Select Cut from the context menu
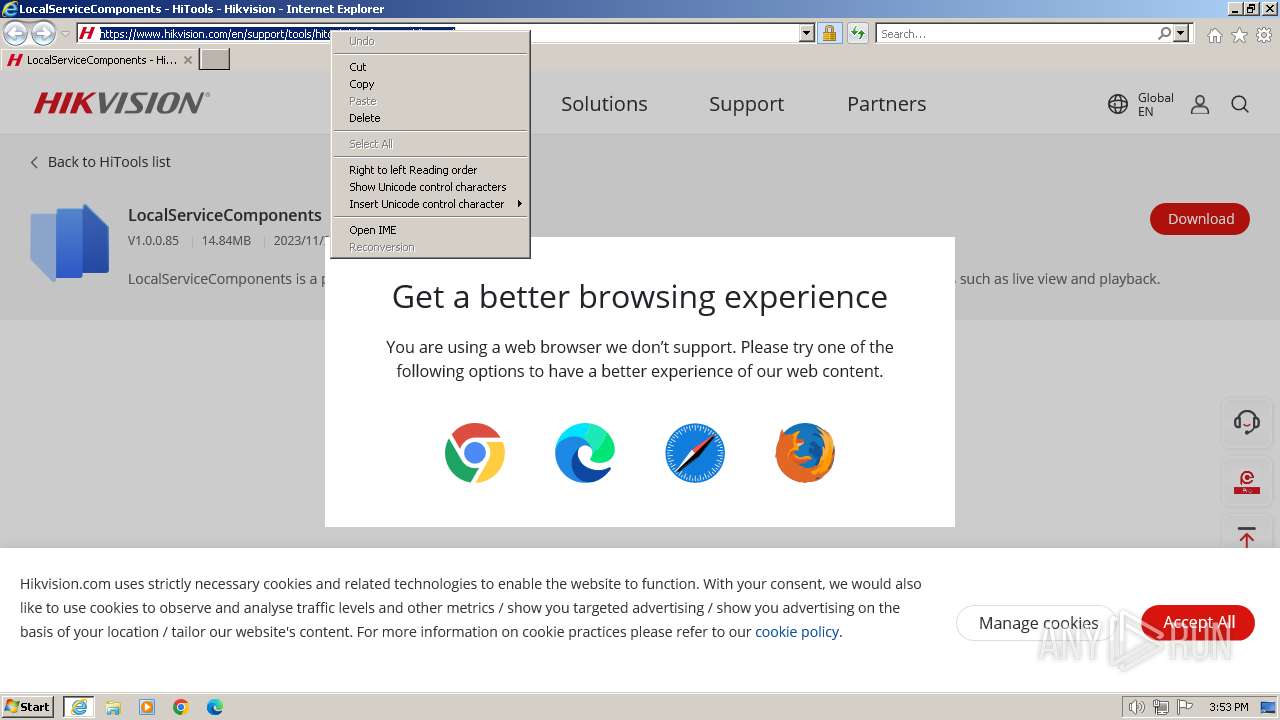The image size is (1280, 720). pos(430,67)
